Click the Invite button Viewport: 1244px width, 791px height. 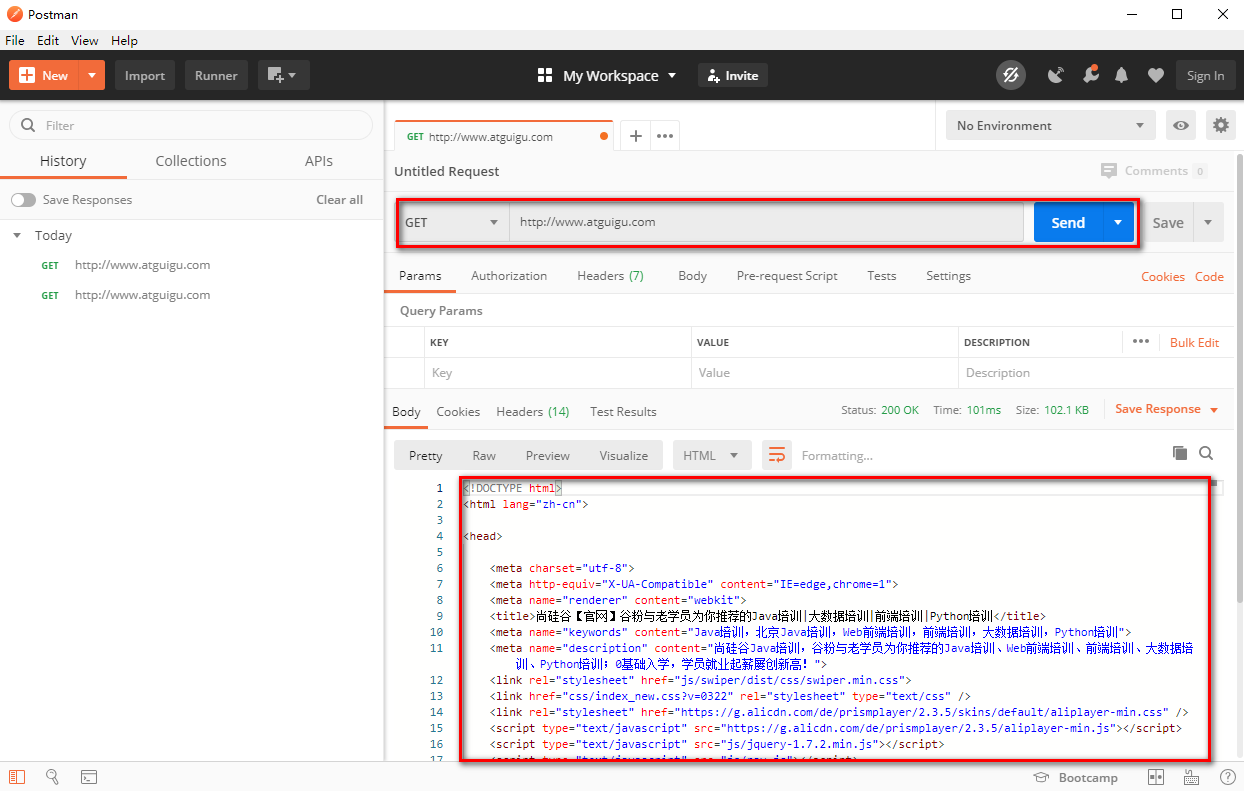(733, 75)
